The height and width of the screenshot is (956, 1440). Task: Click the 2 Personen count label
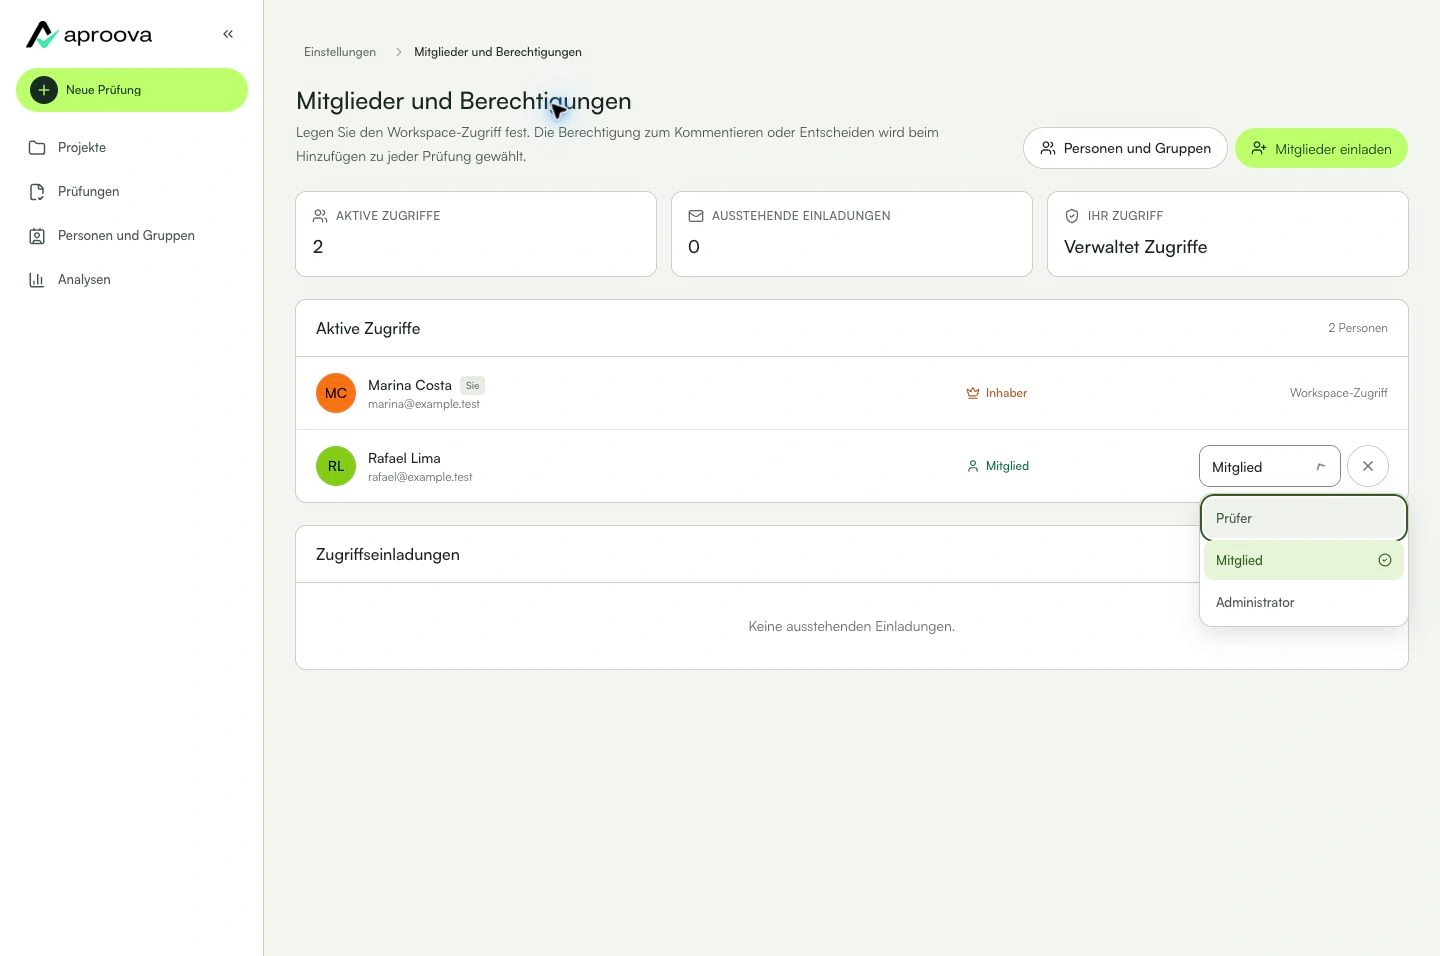point(1357,328)
